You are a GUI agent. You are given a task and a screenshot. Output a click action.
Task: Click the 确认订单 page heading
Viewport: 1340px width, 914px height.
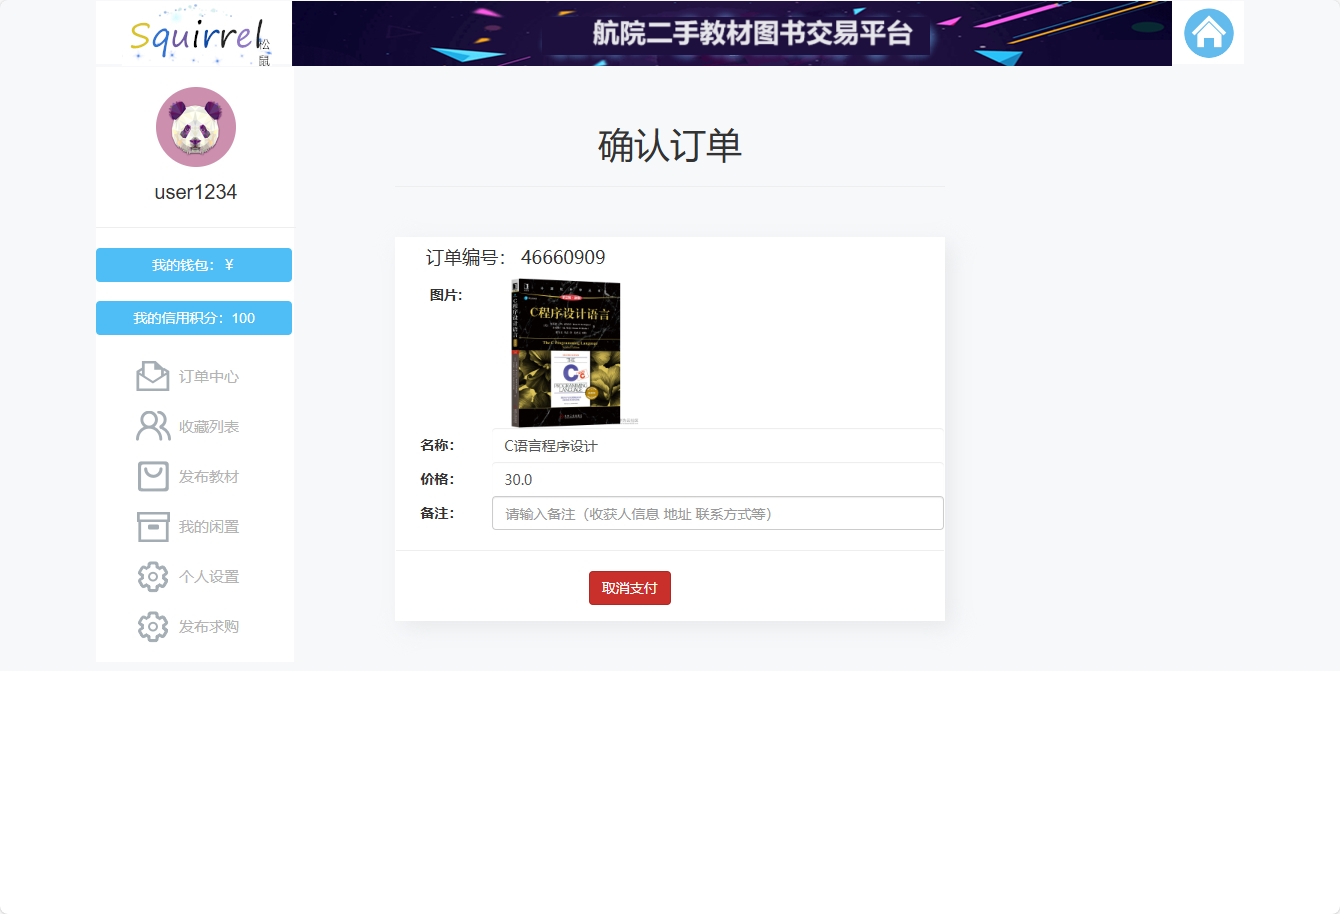click(669, 146)
